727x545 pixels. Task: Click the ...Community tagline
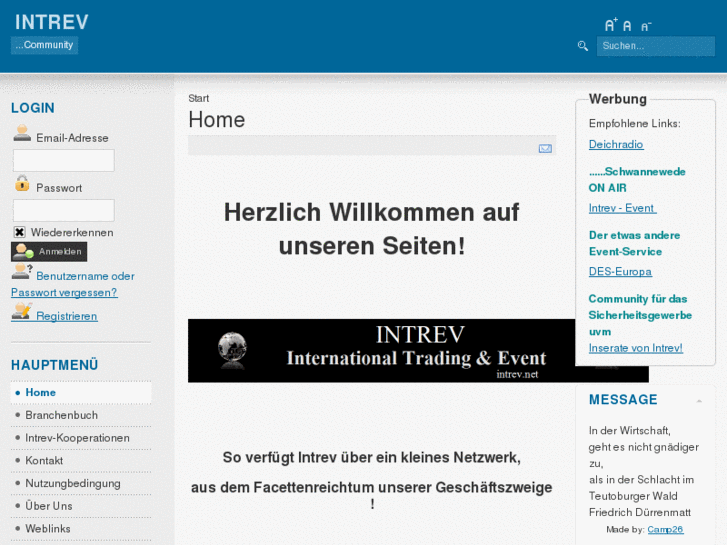point(45,45)
